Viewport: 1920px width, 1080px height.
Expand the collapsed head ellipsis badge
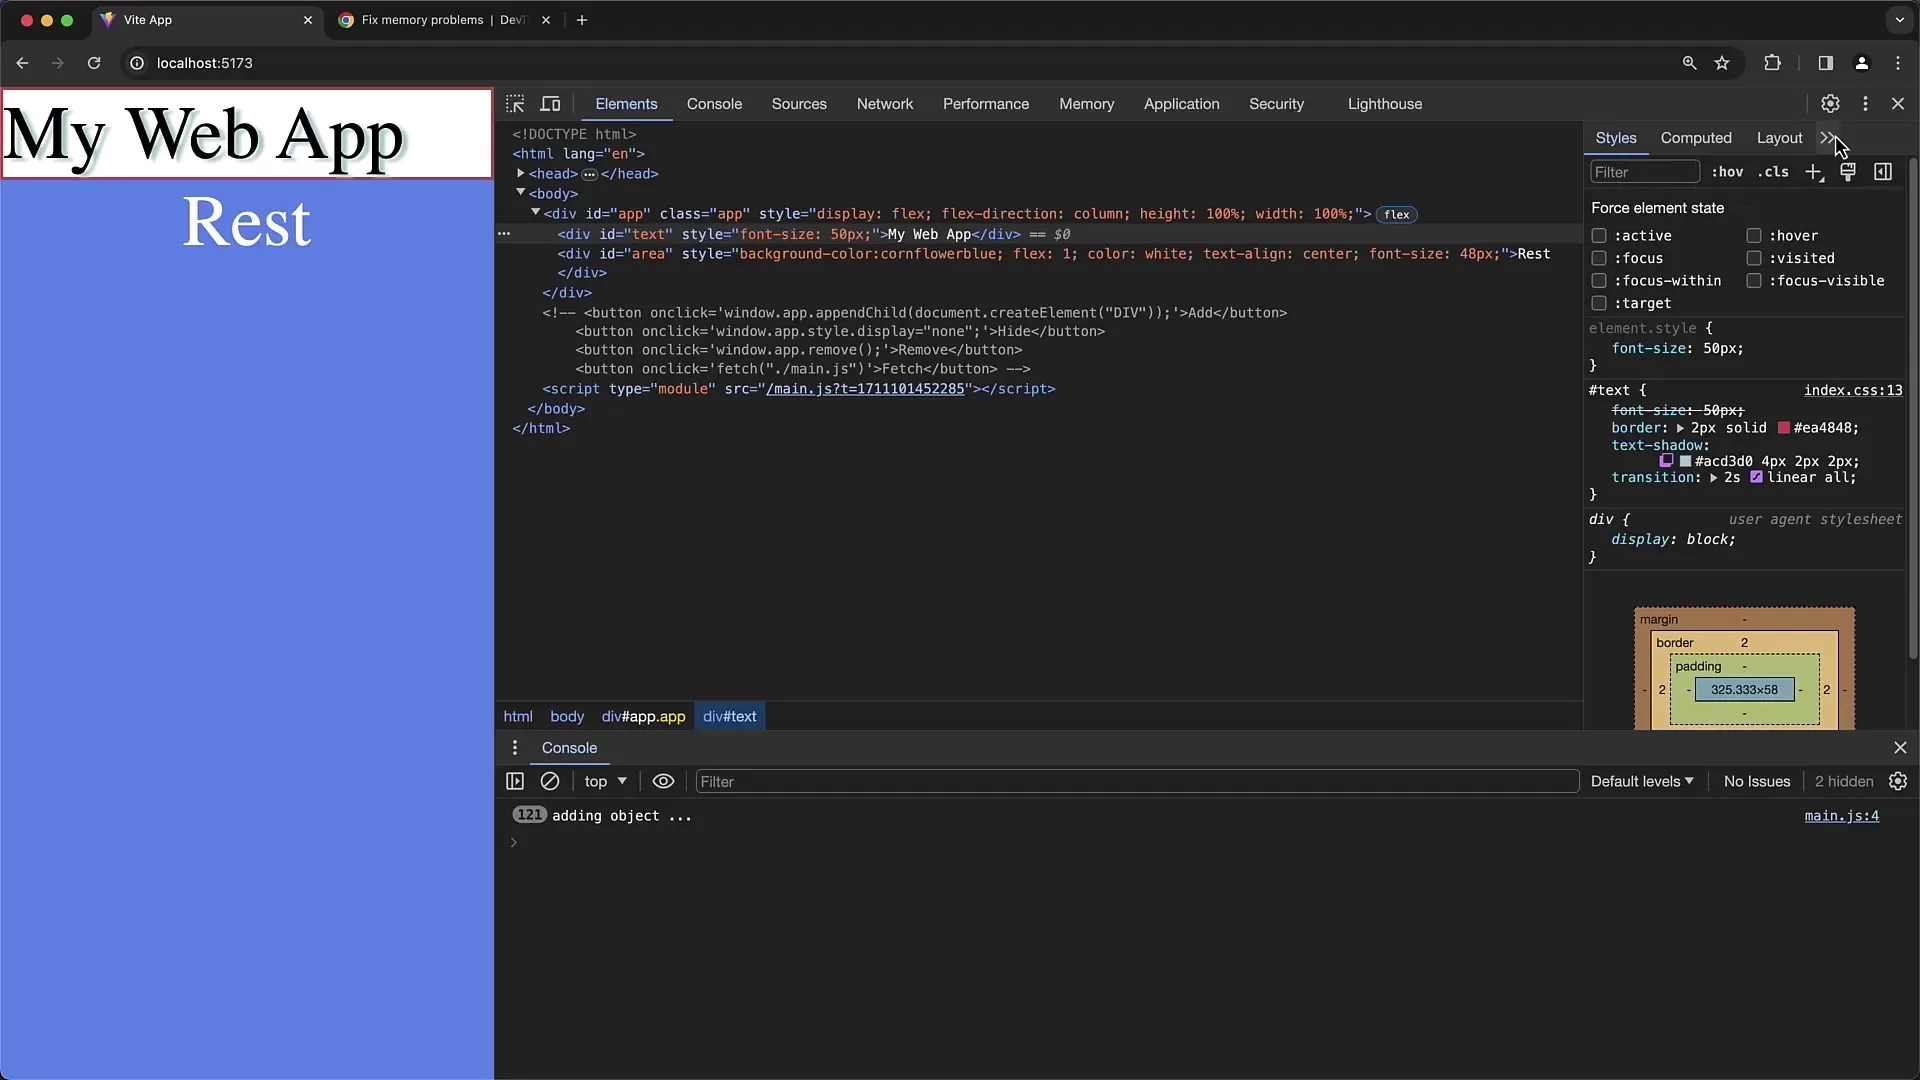click(590, 174)
